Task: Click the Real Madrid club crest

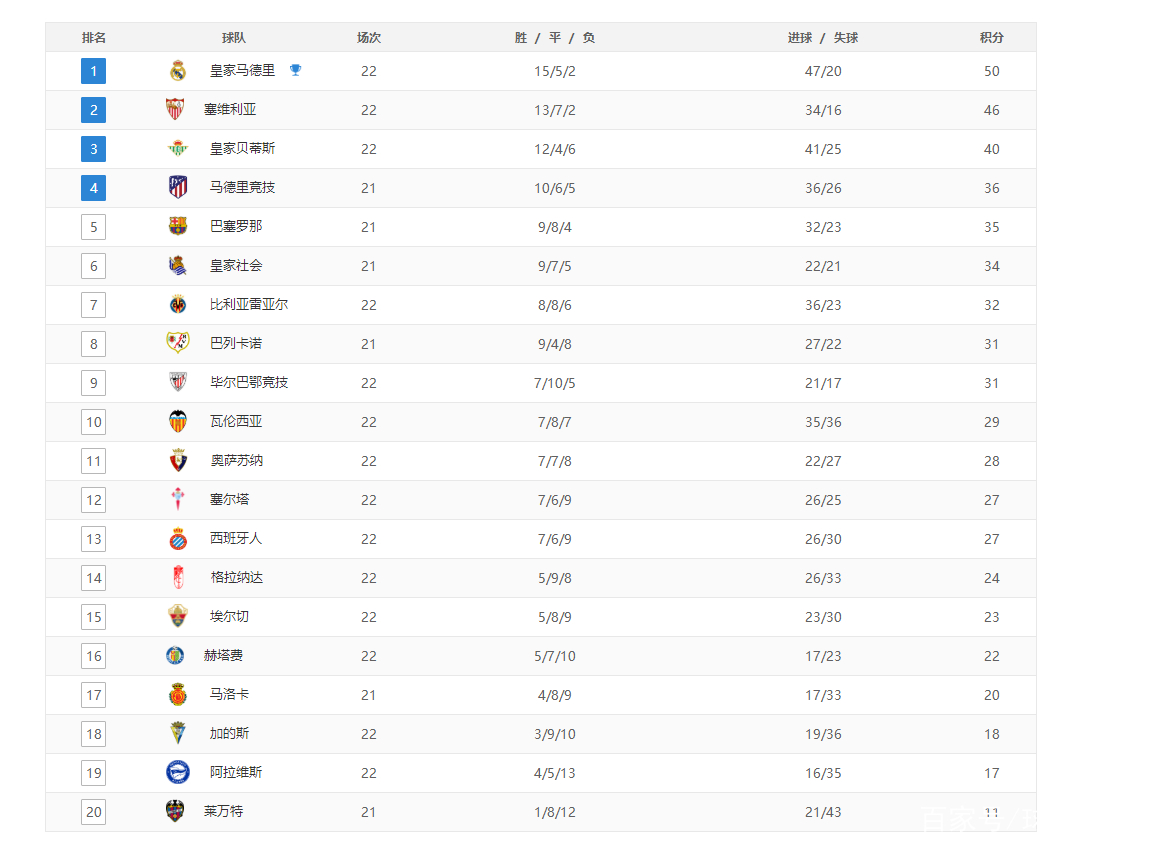Action: (x=178, y=71)
